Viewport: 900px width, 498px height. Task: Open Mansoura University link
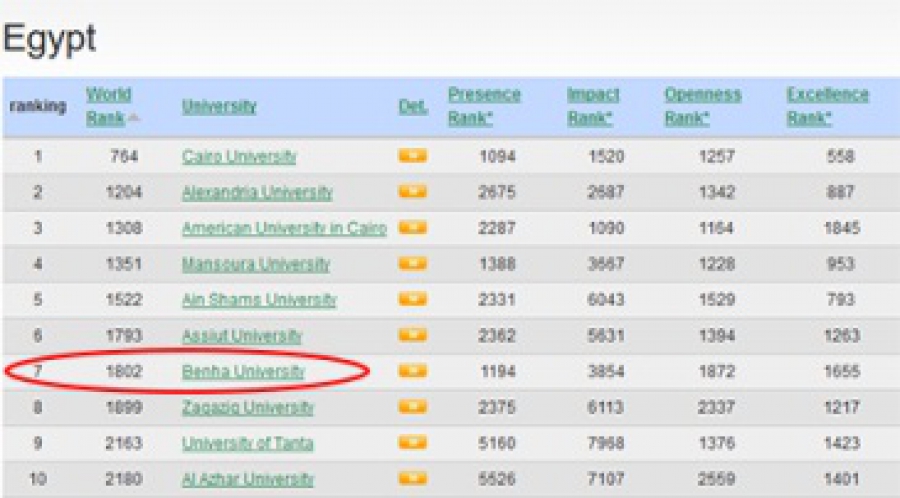tap(255, 264)
